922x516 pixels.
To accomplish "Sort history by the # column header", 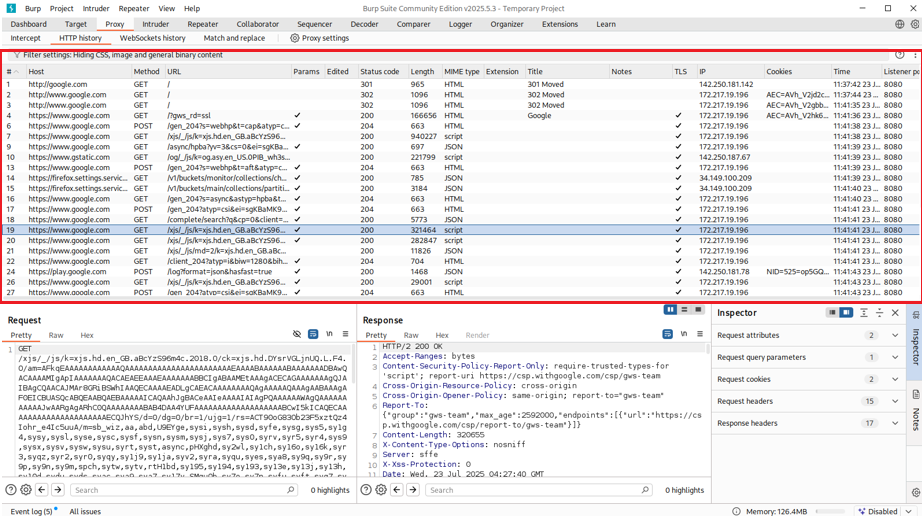I will pyautogui.click(x=13, y=72).
